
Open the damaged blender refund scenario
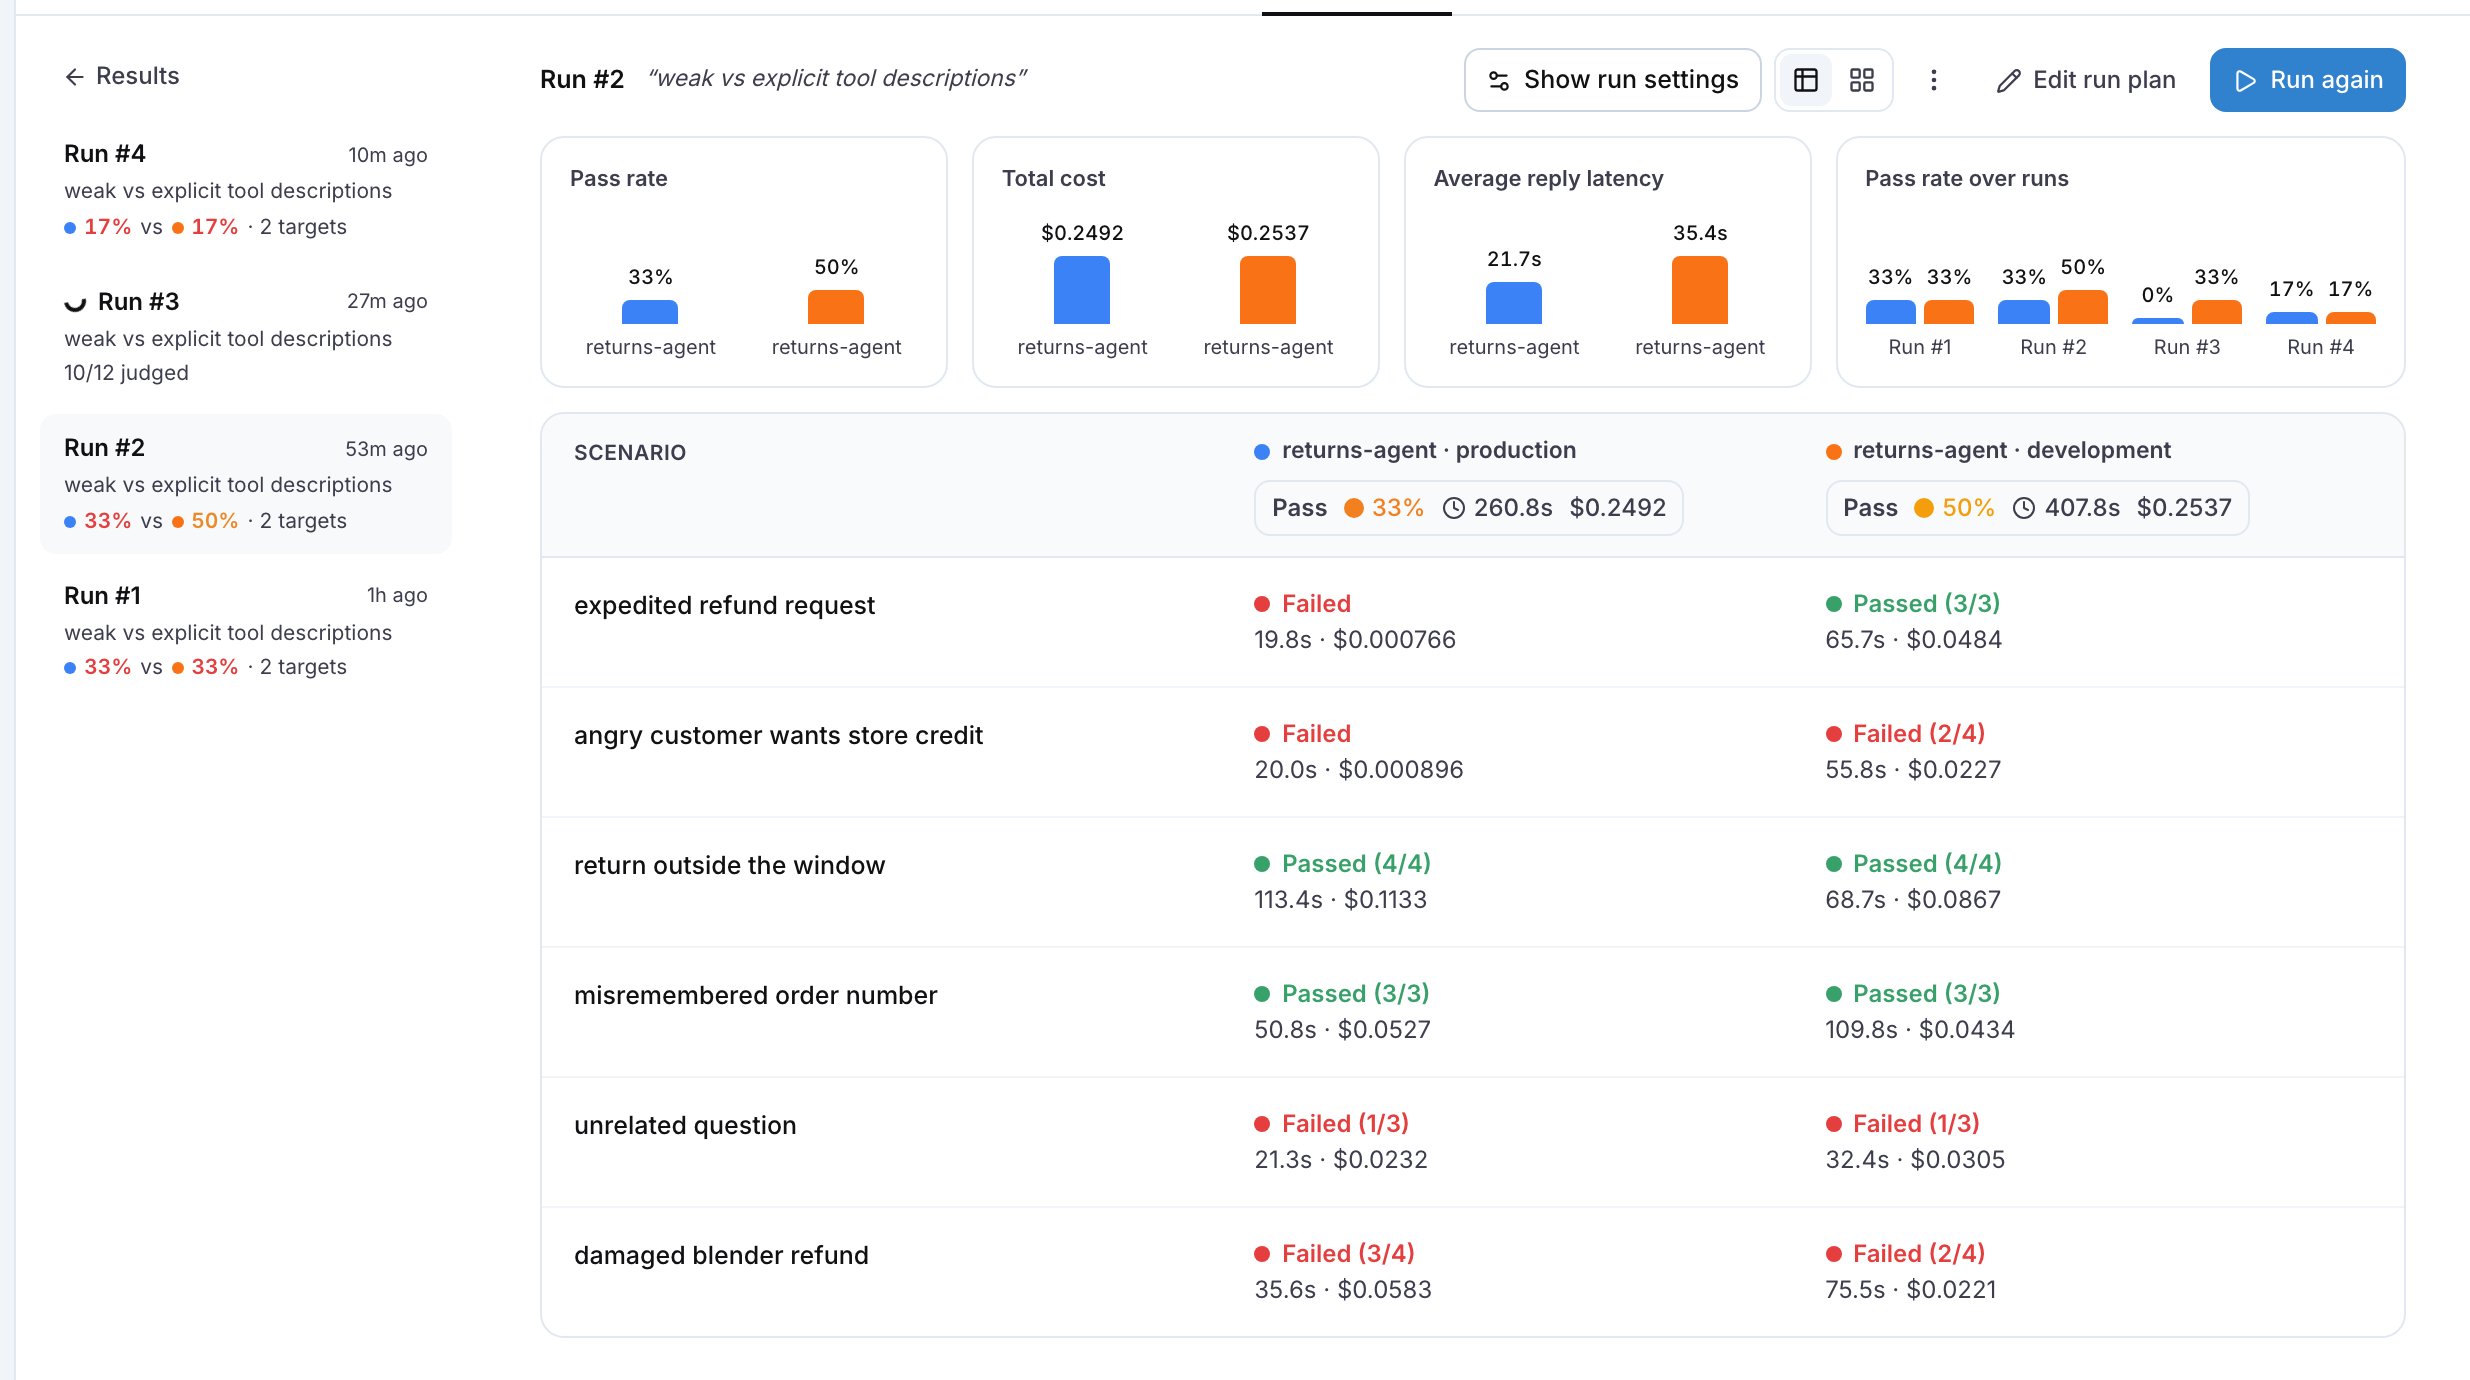1472,1271
